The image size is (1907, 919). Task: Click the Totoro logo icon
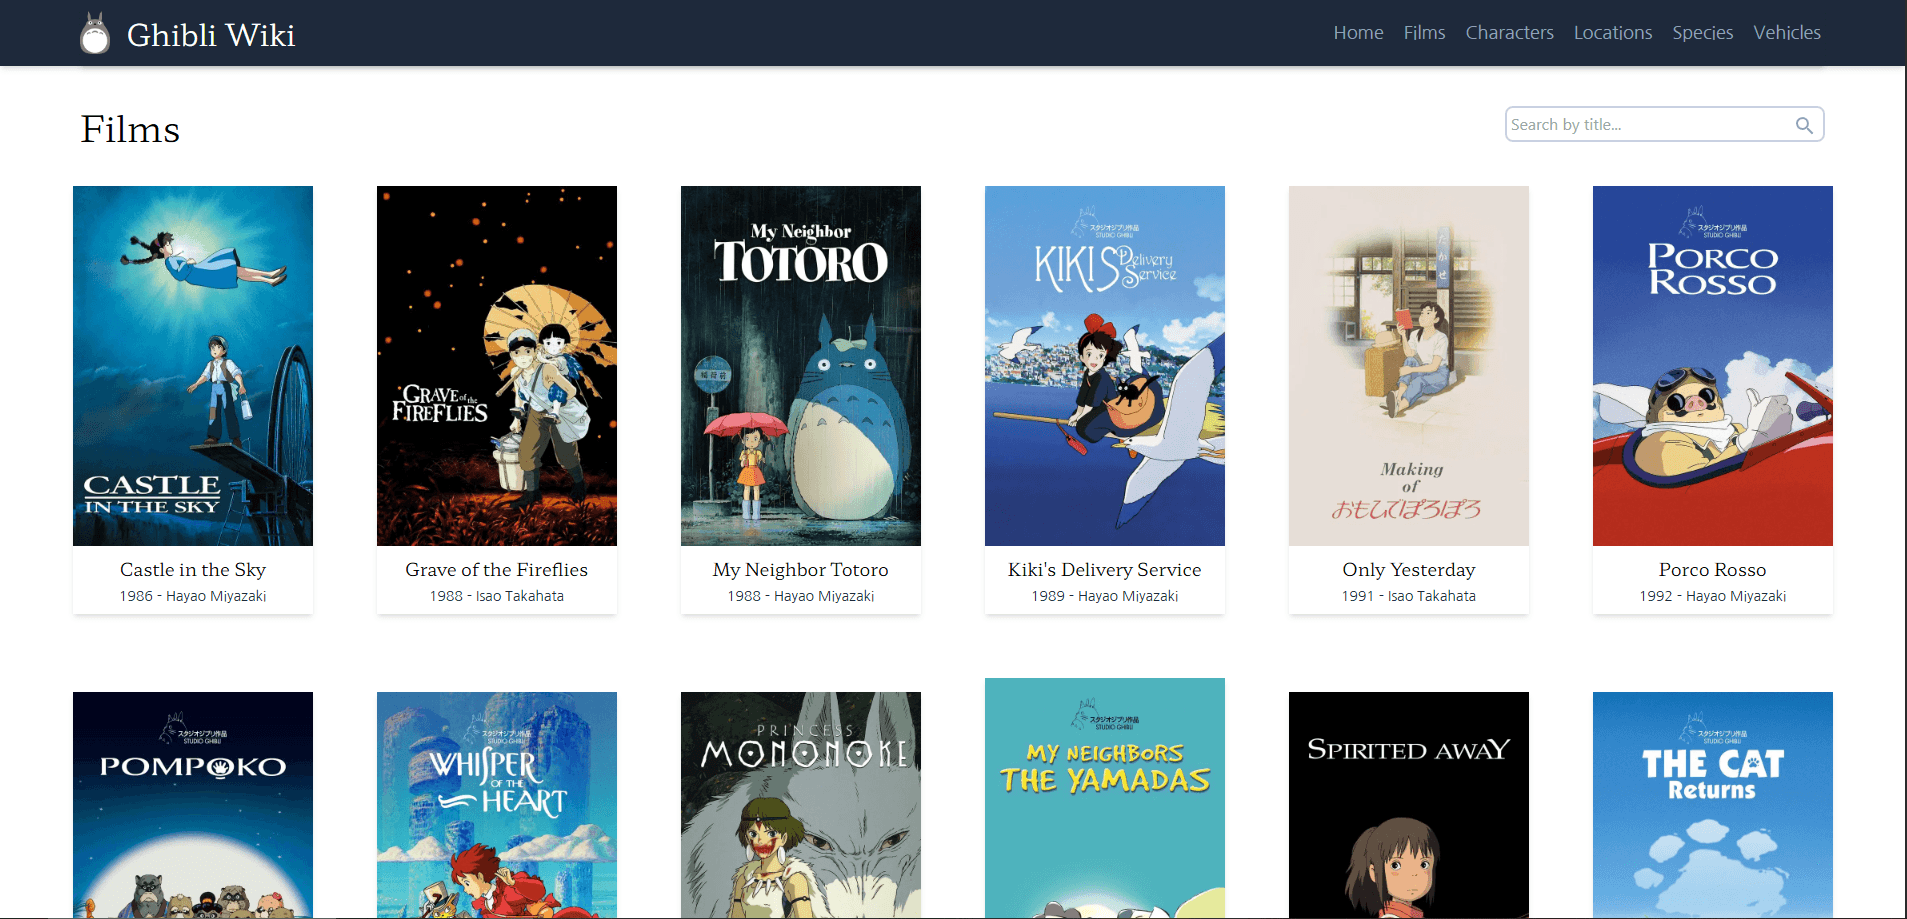pos(95,34)
